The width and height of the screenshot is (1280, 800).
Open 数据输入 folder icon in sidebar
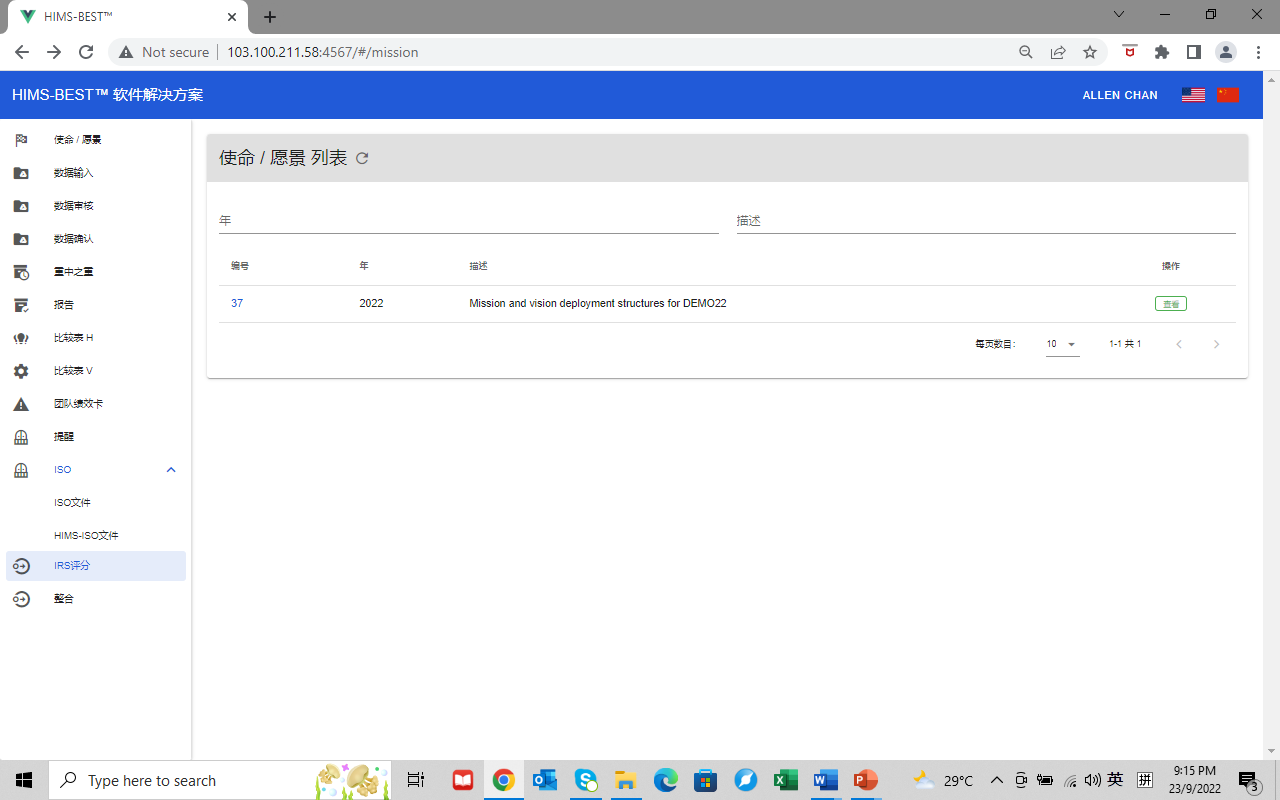click(21, 173)
